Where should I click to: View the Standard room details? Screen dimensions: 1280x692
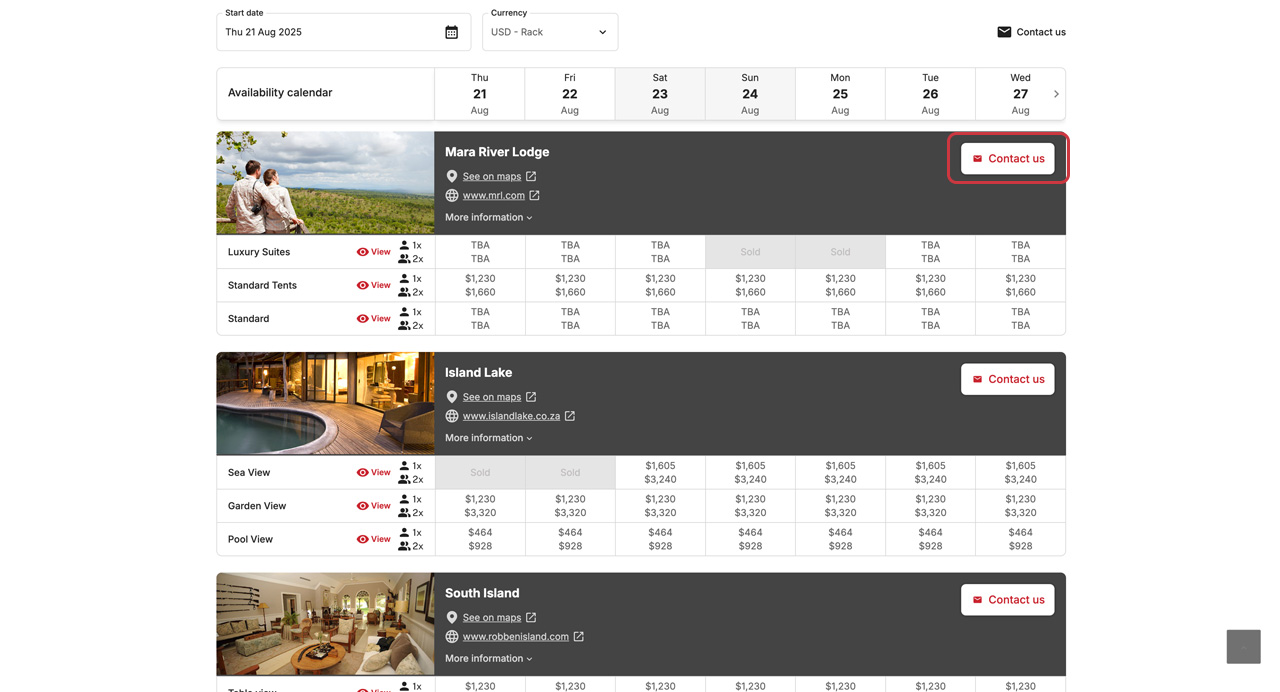point(373,319)
